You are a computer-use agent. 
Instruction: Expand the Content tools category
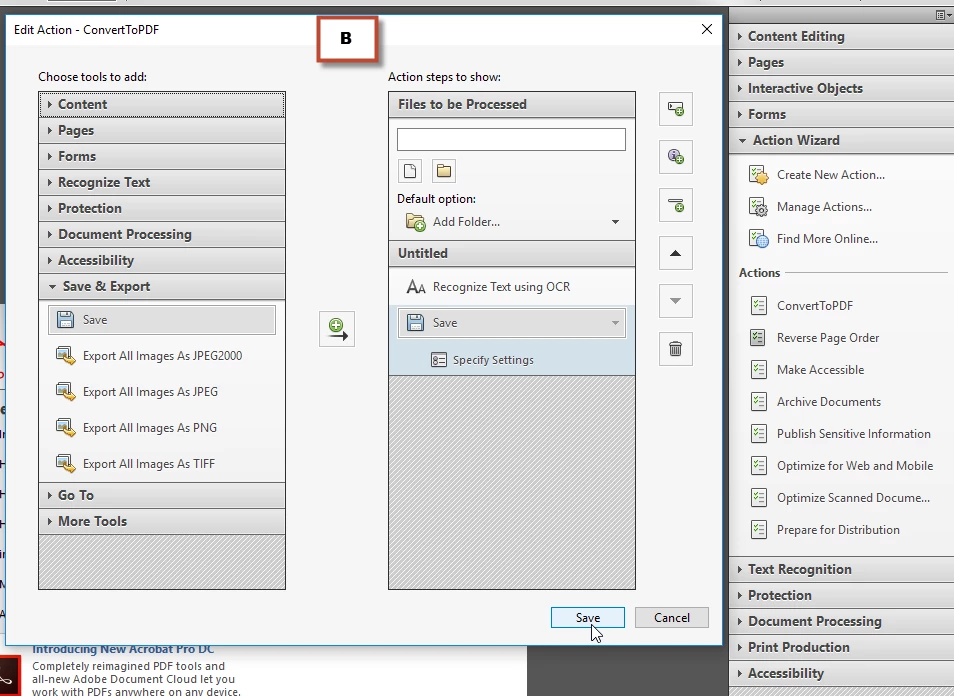(162, 104)
